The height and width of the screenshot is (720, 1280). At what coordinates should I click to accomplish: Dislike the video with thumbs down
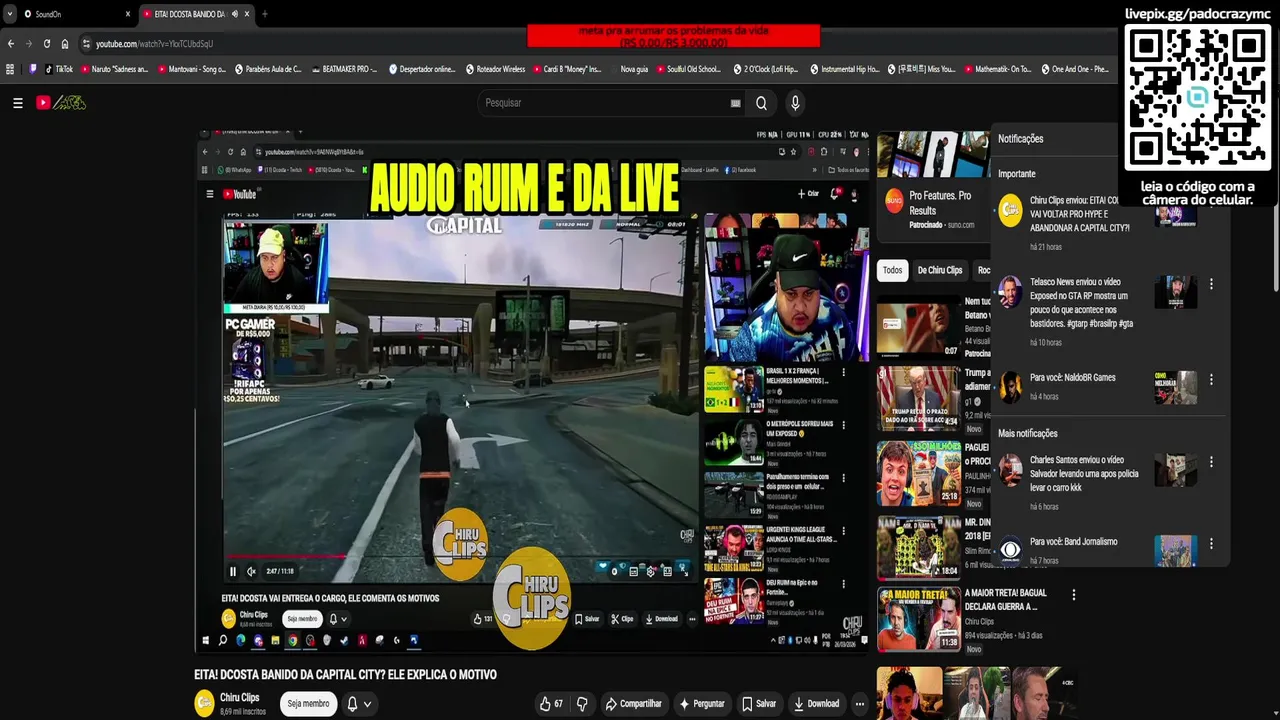point(582,704)
